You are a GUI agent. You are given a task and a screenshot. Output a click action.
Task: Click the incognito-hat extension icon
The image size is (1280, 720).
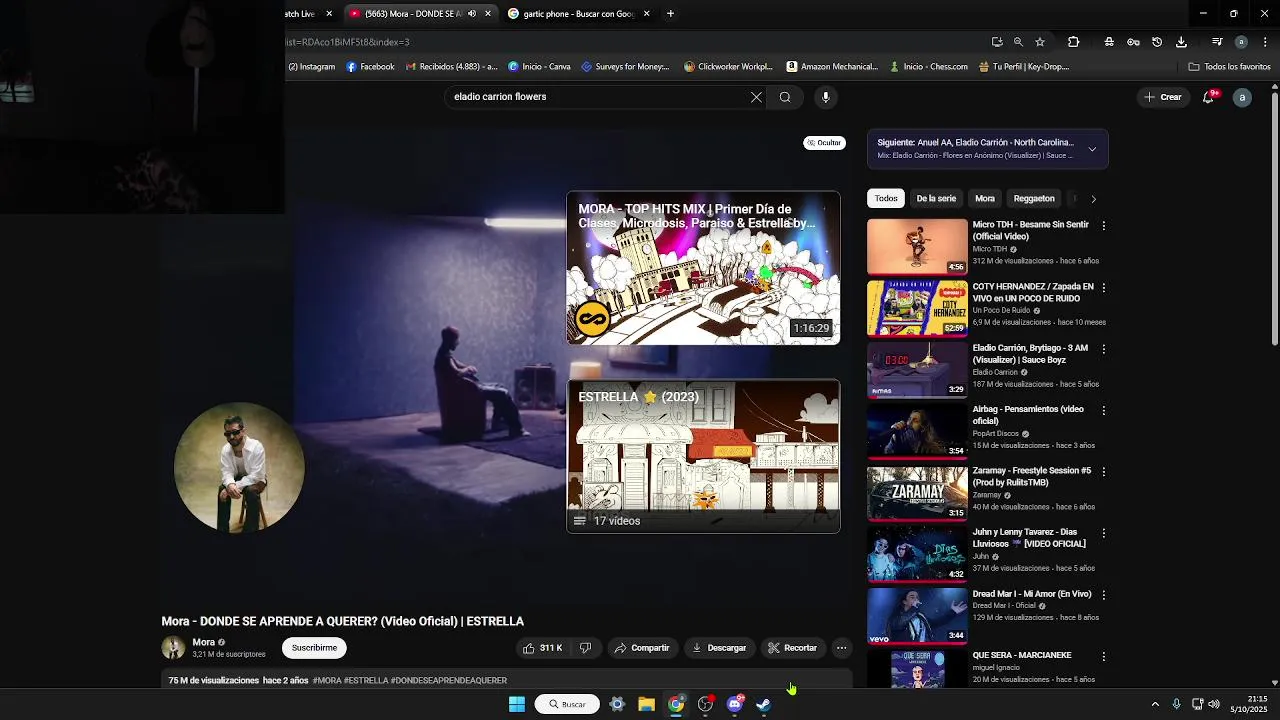click(1109, 42)
